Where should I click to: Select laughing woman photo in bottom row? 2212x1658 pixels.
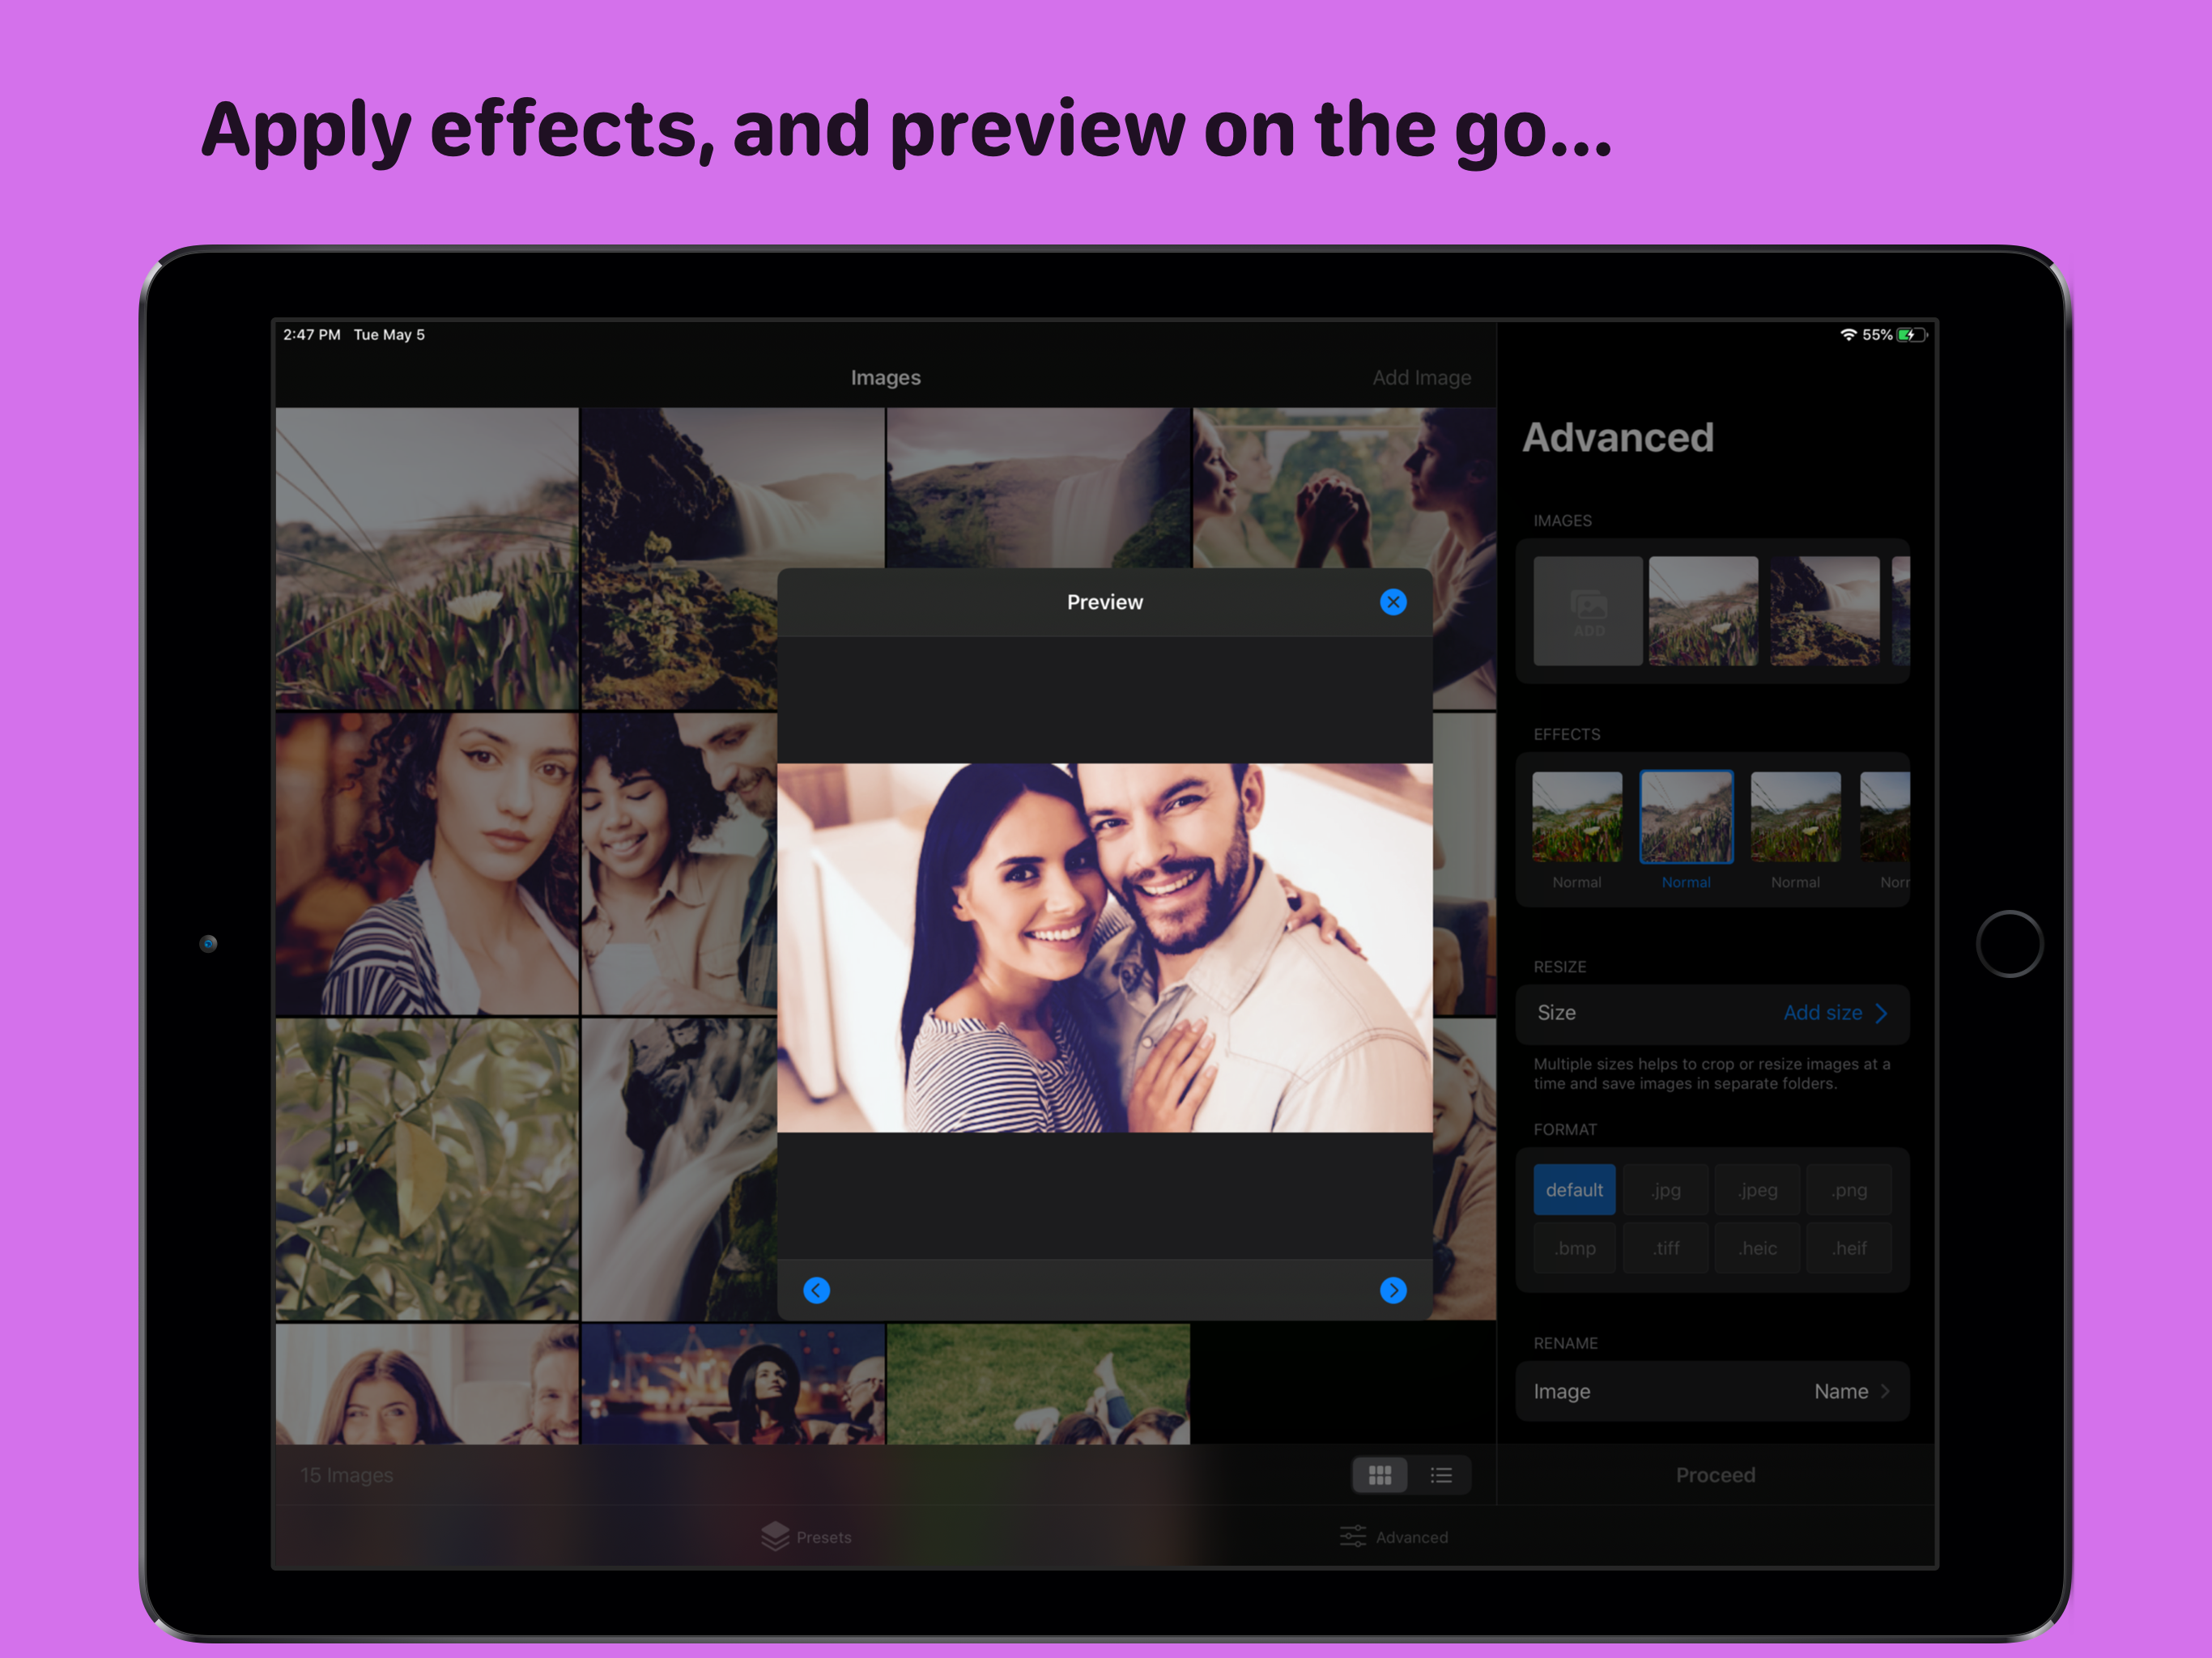(427, 1384)
